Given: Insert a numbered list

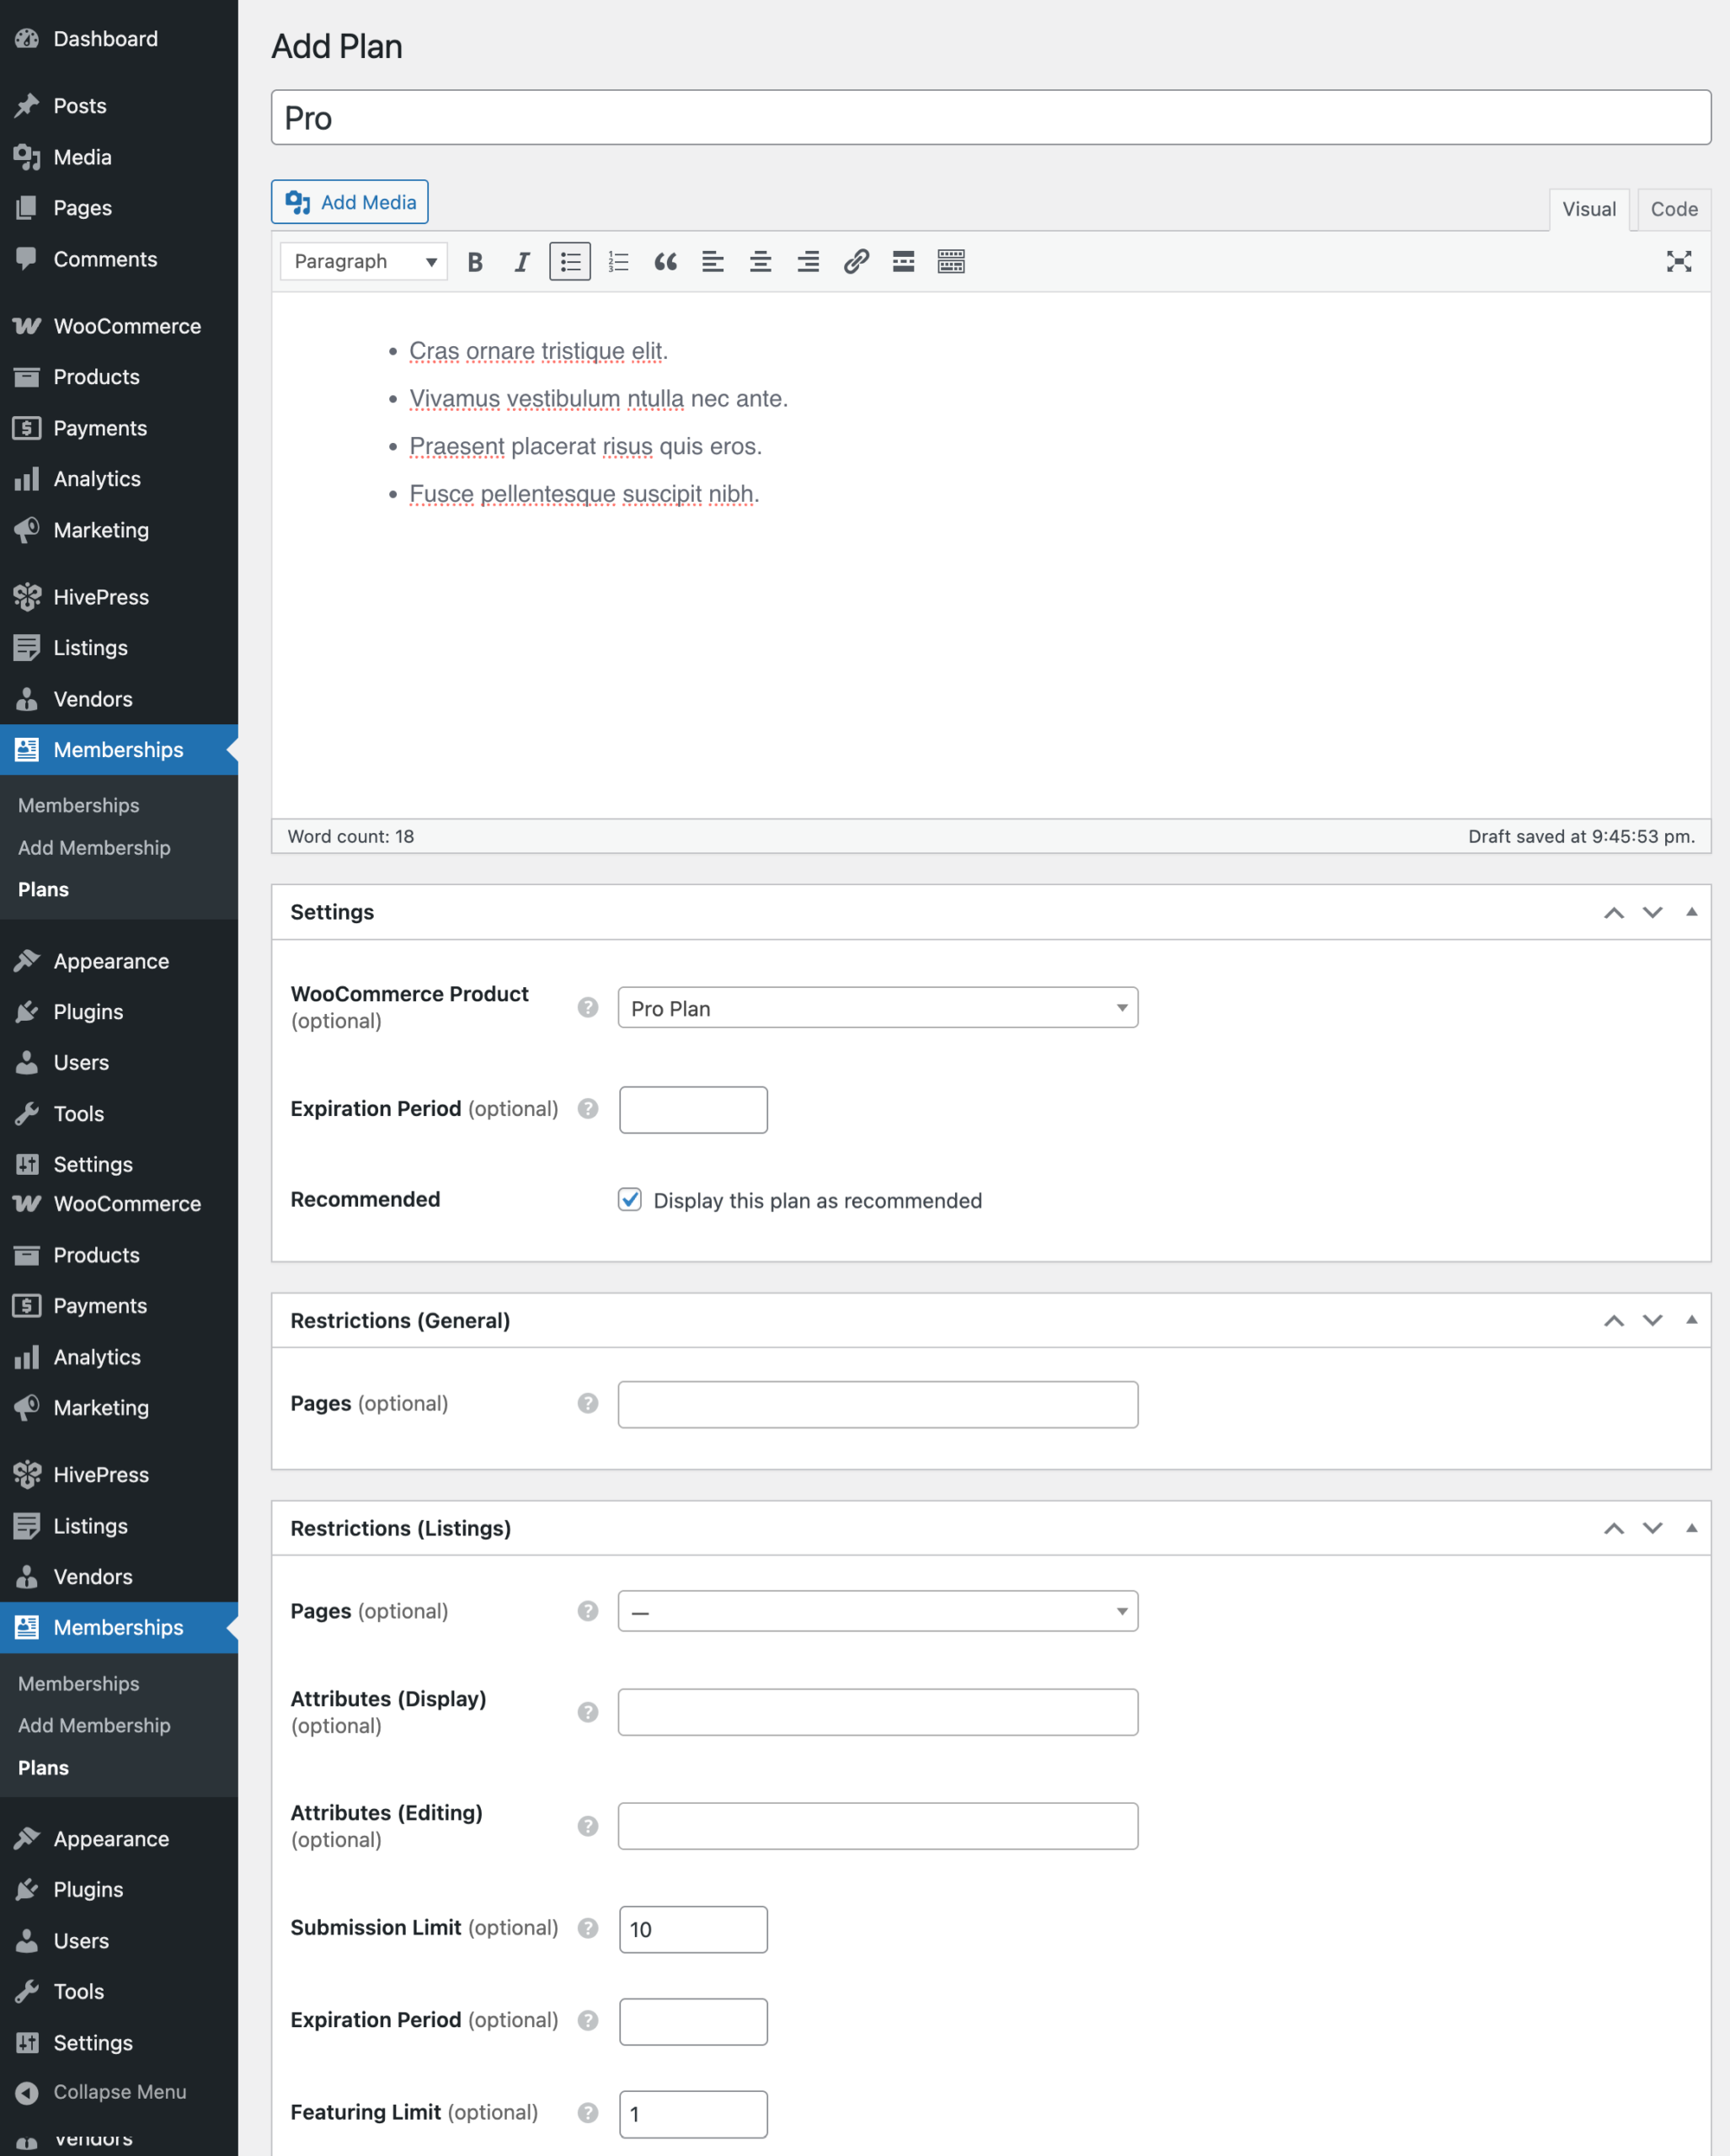Looking at the screenshot, I should (618, 261).
